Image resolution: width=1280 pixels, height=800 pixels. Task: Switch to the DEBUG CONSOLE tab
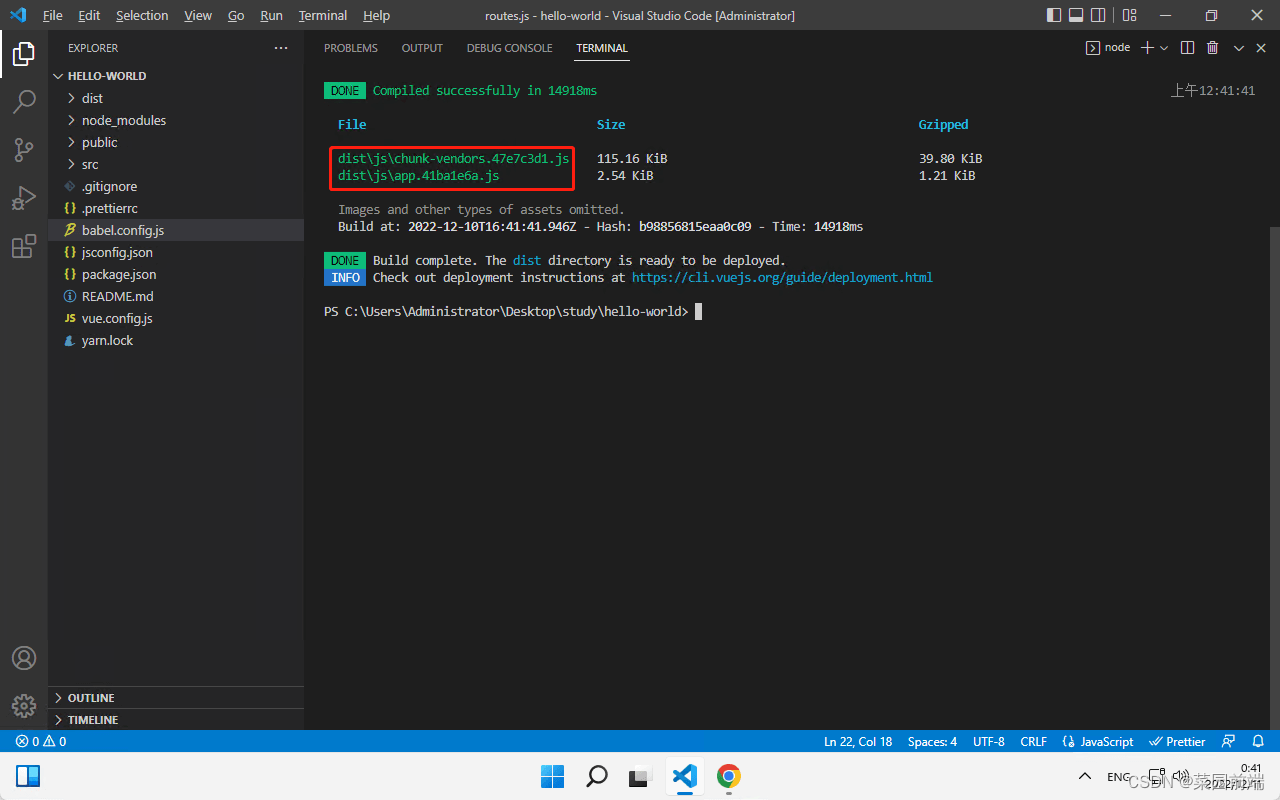[509, 48]
